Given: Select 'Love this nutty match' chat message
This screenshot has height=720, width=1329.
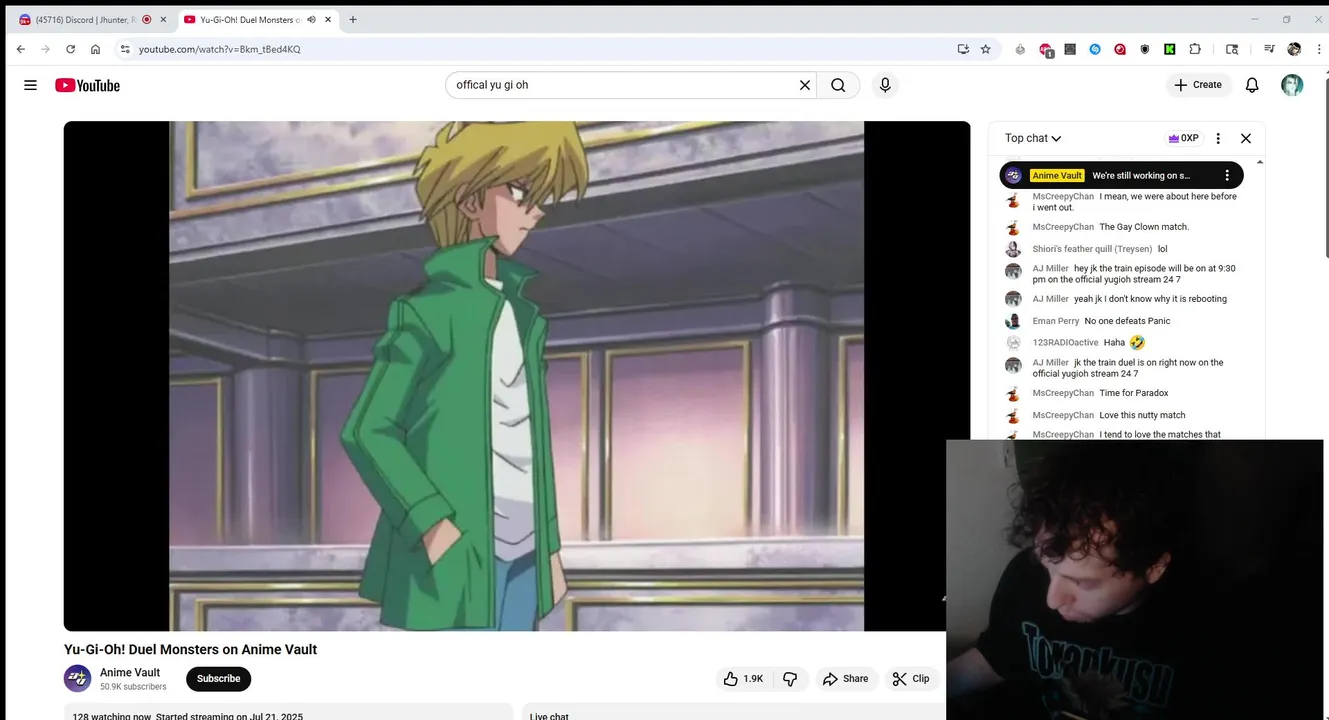Looking at the screenshot, I should pos(1142,415).
